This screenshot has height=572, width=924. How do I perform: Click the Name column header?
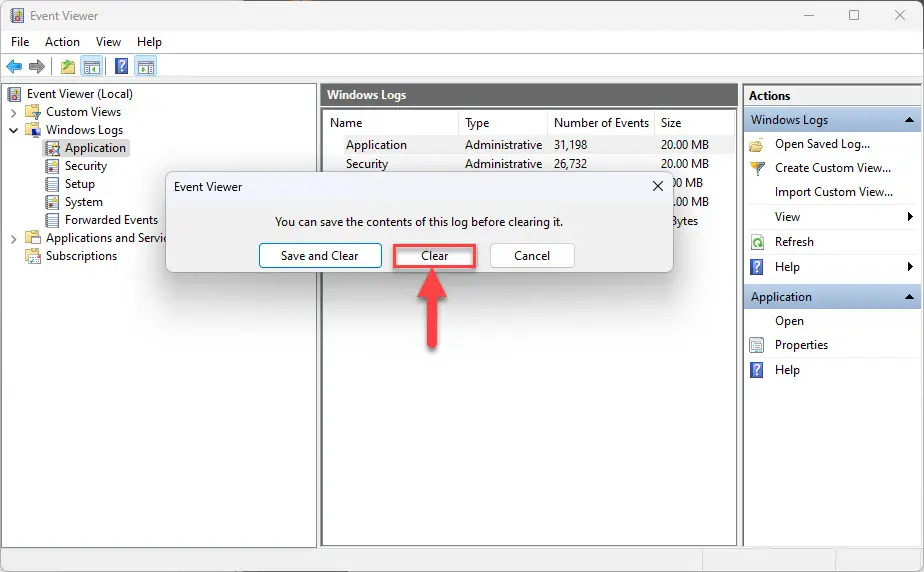(392, 123)
